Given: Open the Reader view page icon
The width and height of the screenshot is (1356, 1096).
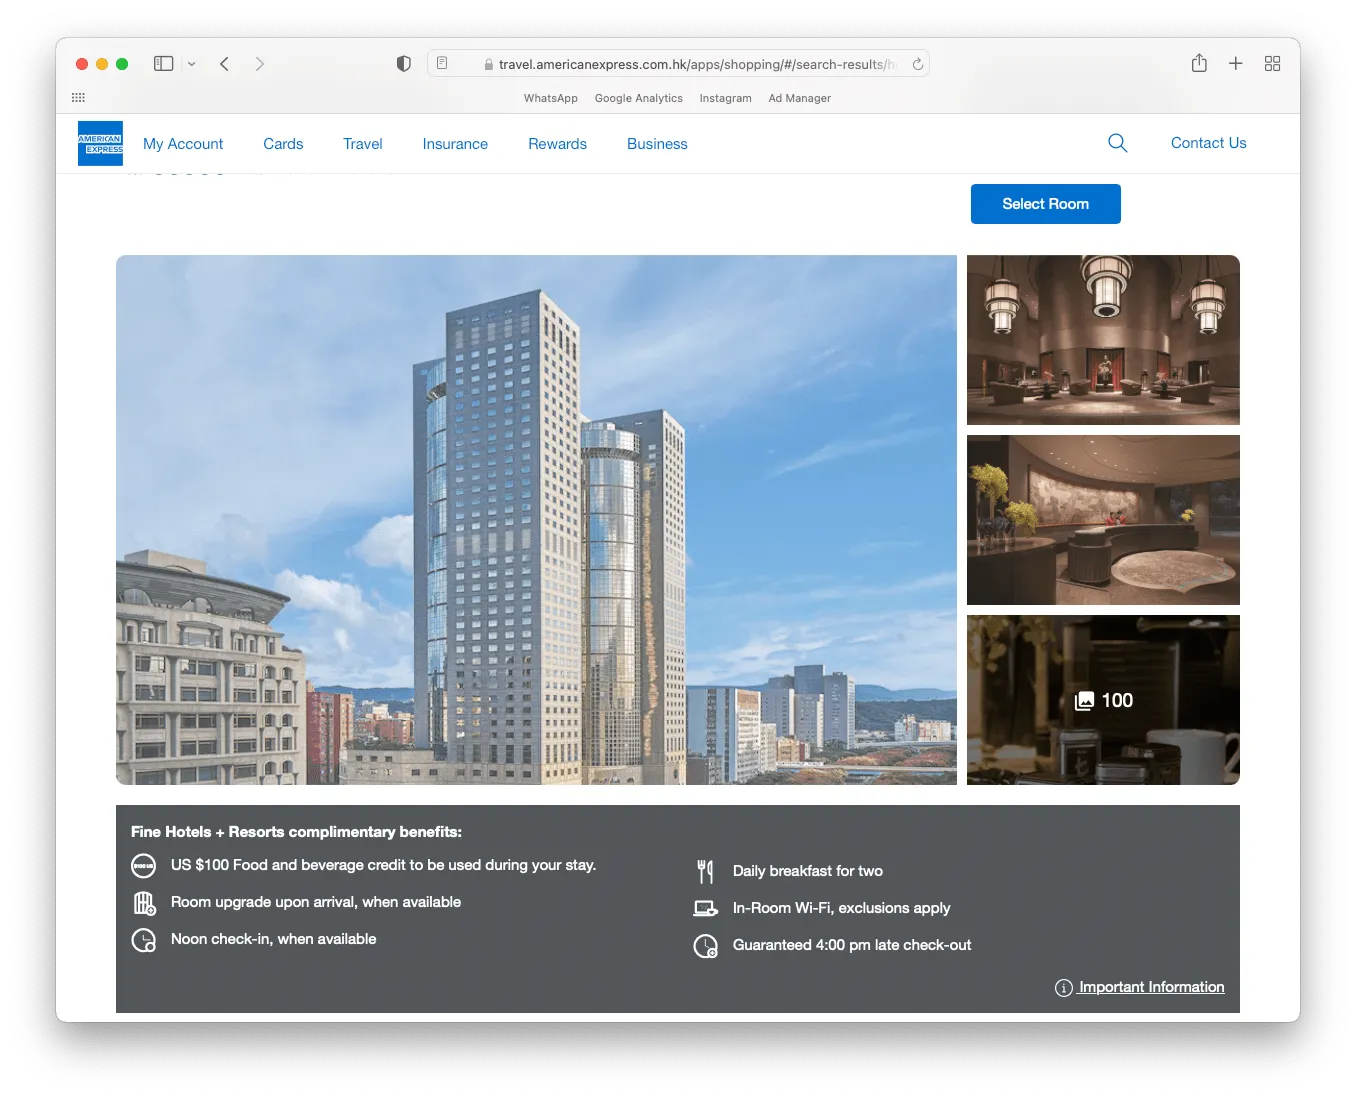Looking at the screenshot, I should tap(442, 63).
